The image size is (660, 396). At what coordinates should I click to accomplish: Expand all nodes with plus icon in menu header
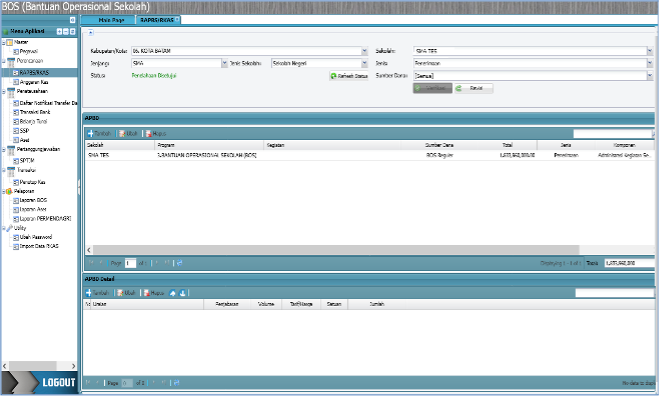(59, 32)
